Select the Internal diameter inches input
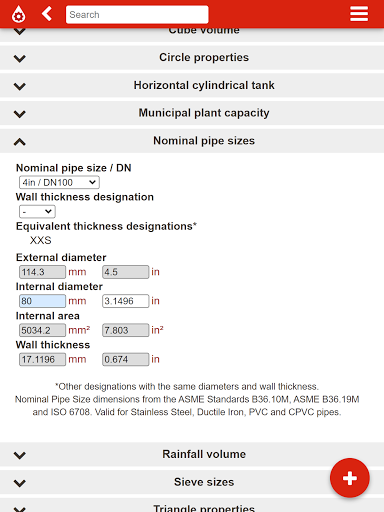 coord(125,301)
